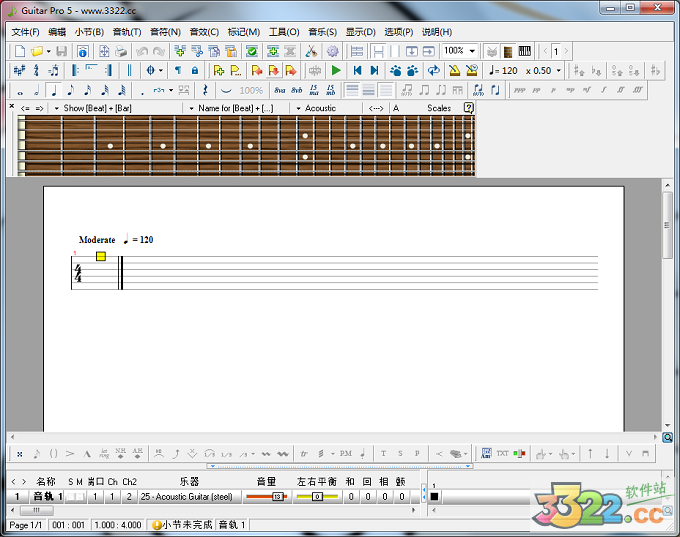Select the half note duration

37,90
